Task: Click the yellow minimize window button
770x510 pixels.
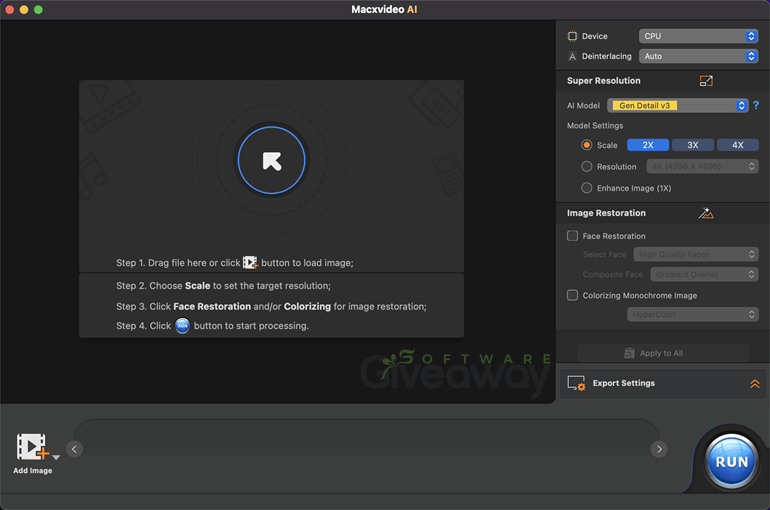Action: 24,10
